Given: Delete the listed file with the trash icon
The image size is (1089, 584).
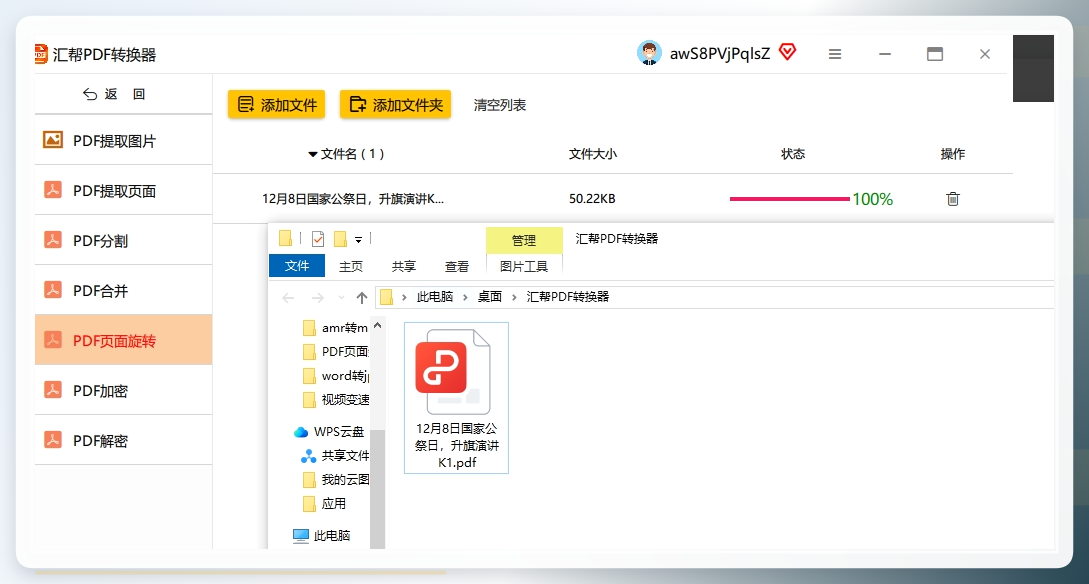Looking at the screenshot, I should pyautogui.click(x=953, y=199).
